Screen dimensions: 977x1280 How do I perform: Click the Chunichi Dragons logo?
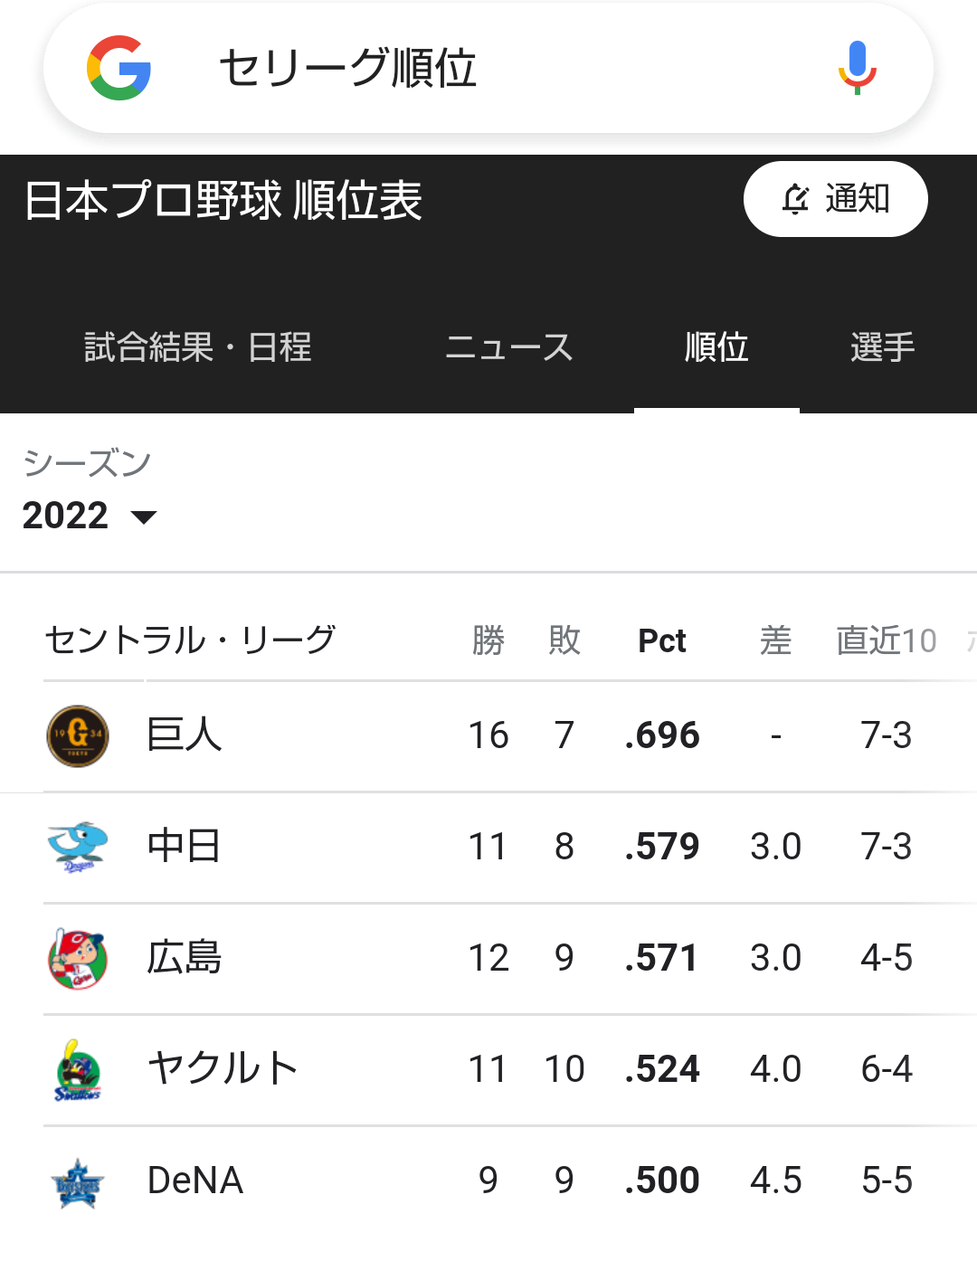tap(78, 847)
